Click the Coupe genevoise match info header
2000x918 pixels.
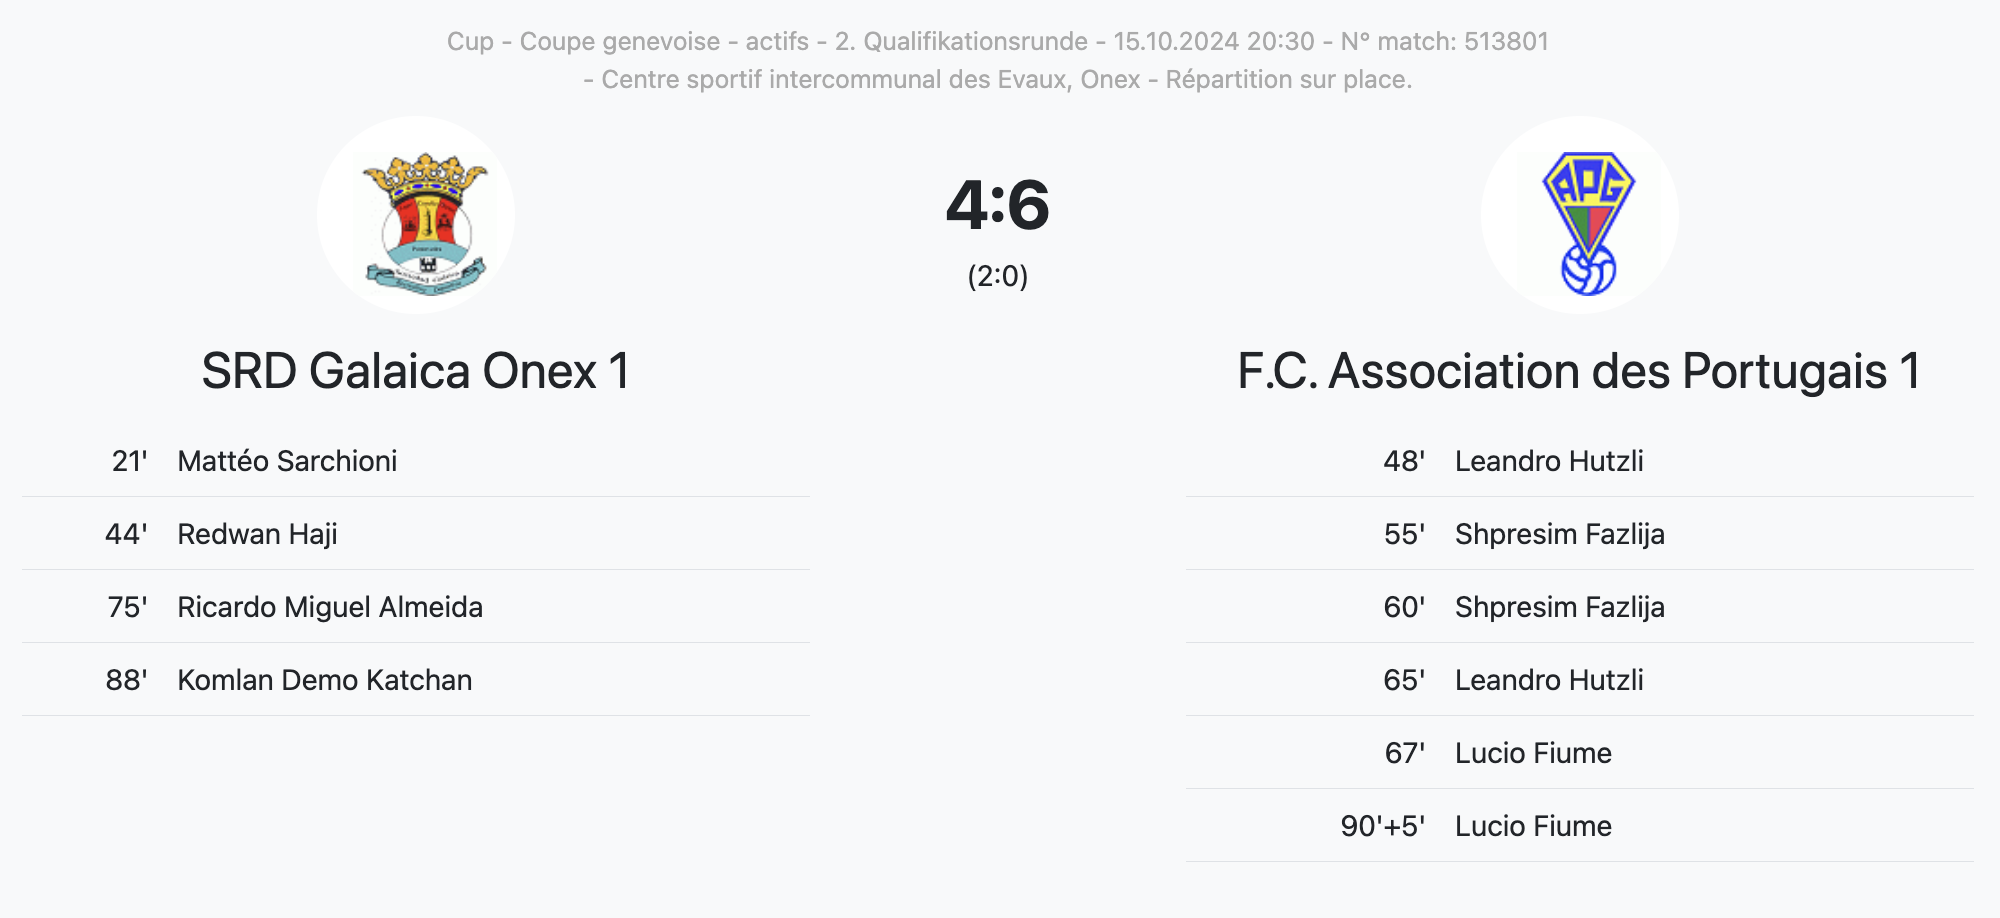pyautogui.click(x=997, y=41)
